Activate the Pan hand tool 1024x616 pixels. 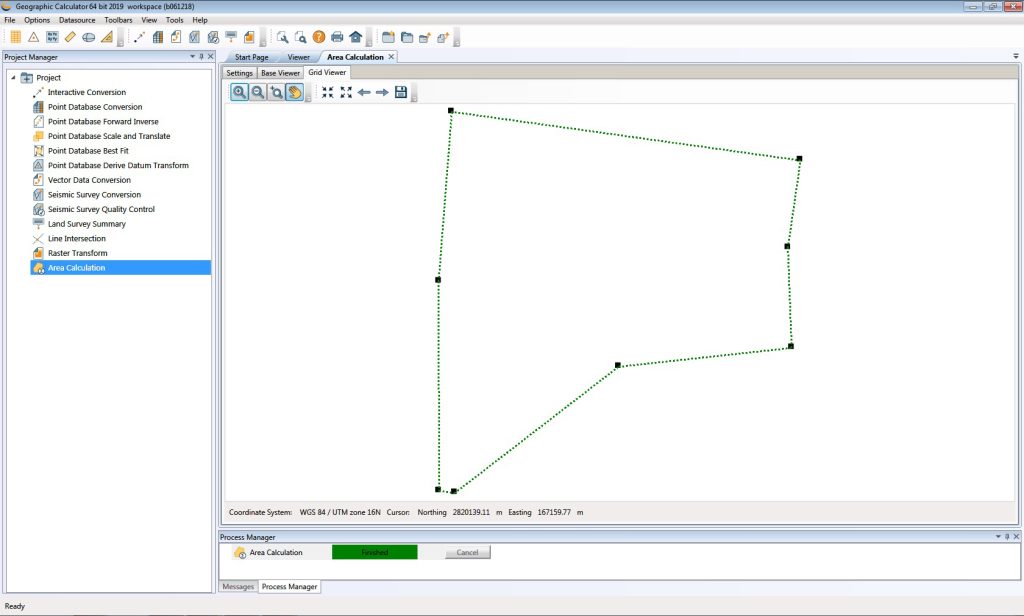(295, 92)
